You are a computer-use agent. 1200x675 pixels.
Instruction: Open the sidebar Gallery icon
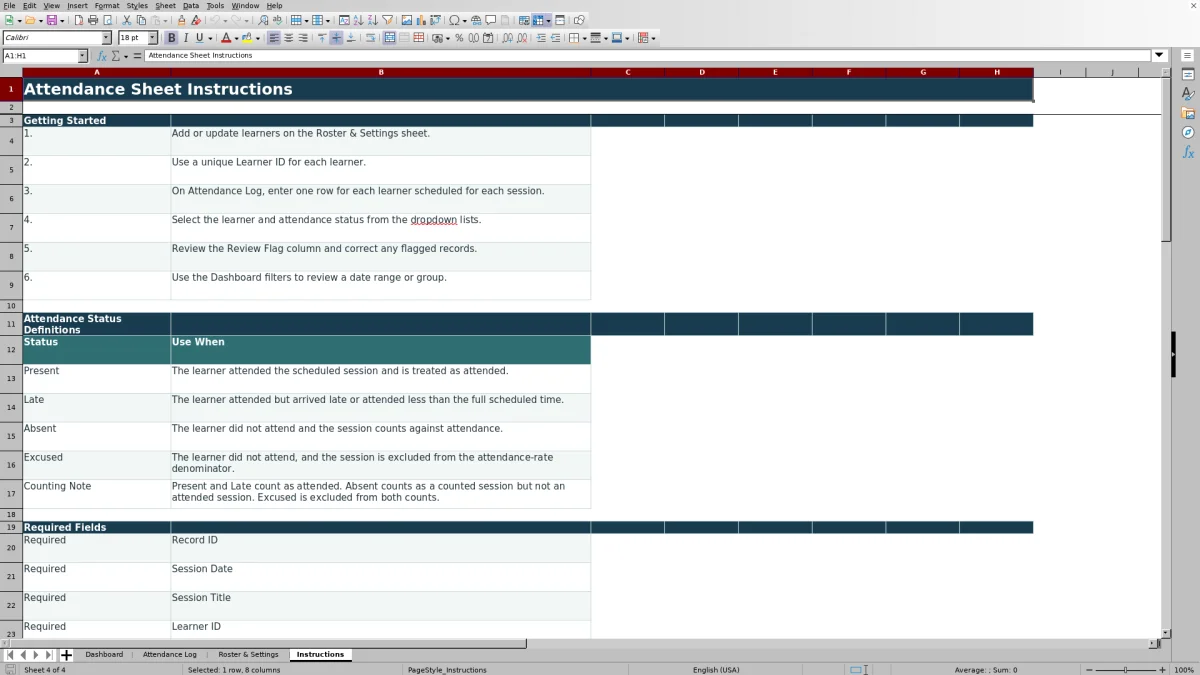point(1188,114)
